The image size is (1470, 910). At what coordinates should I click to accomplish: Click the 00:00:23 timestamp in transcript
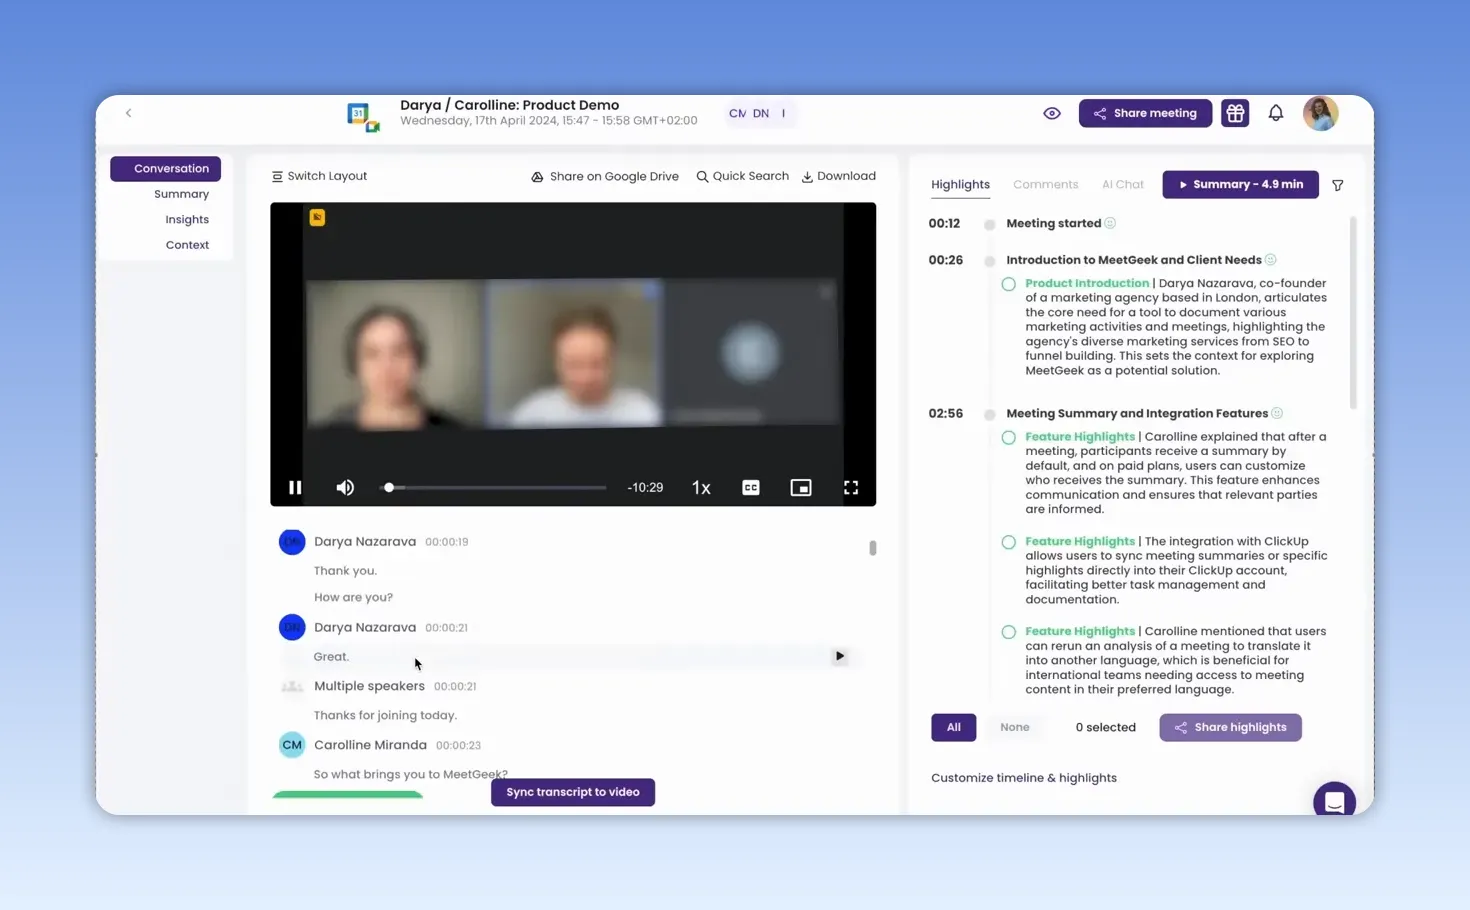coord(458,745)
